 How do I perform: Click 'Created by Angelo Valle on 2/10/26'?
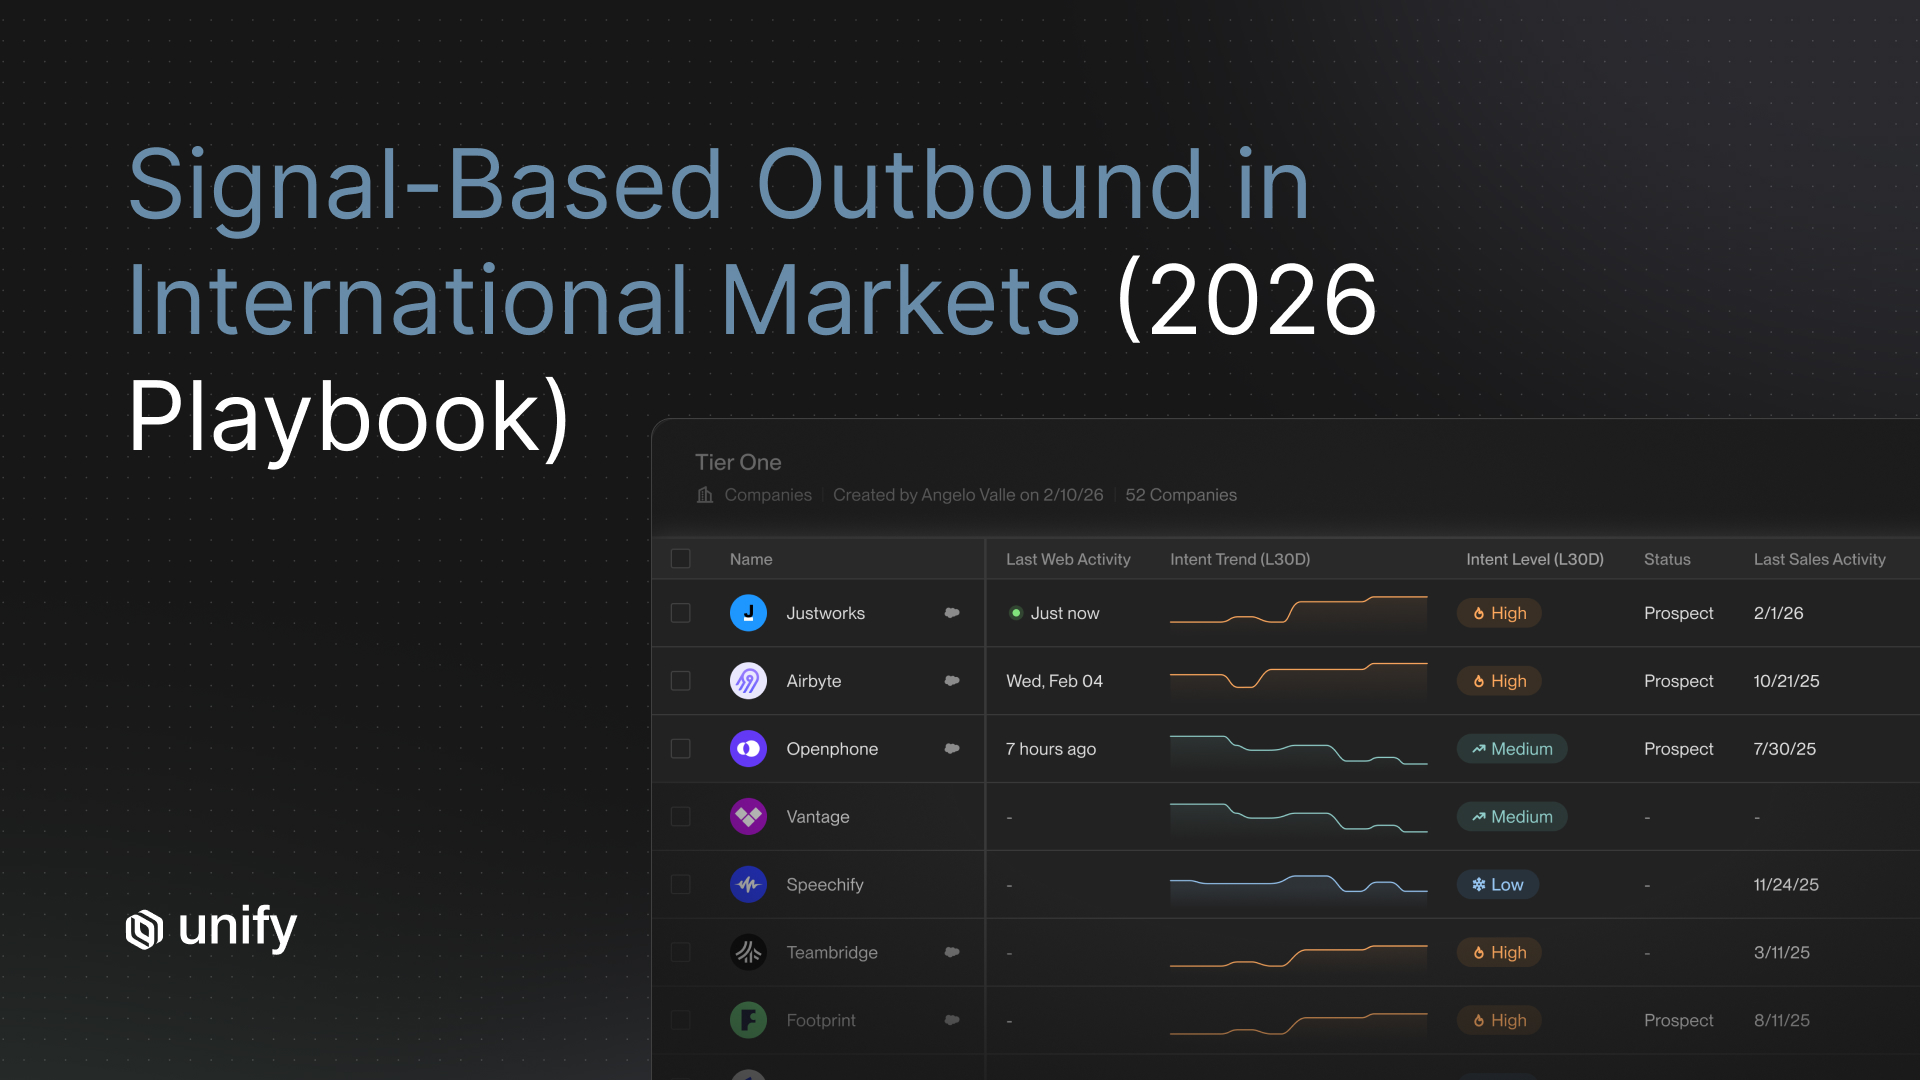(968, 495)
